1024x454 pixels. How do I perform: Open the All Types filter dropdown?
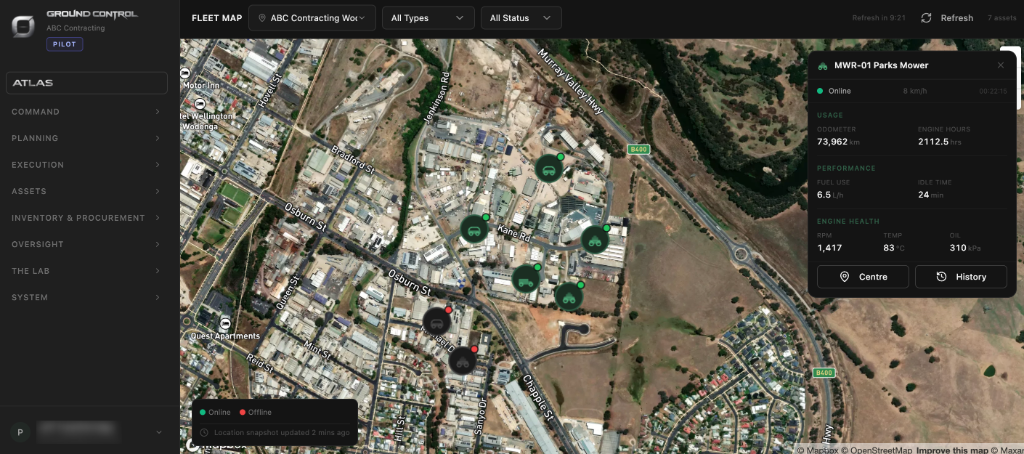[428, 18]
